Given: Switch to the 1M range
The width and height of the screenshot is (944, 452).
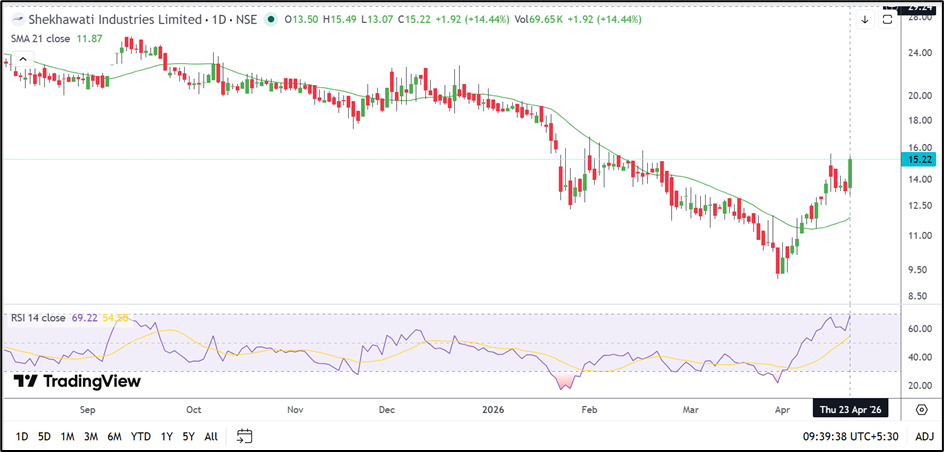Looking at the screenshot, I should [67, 436].
